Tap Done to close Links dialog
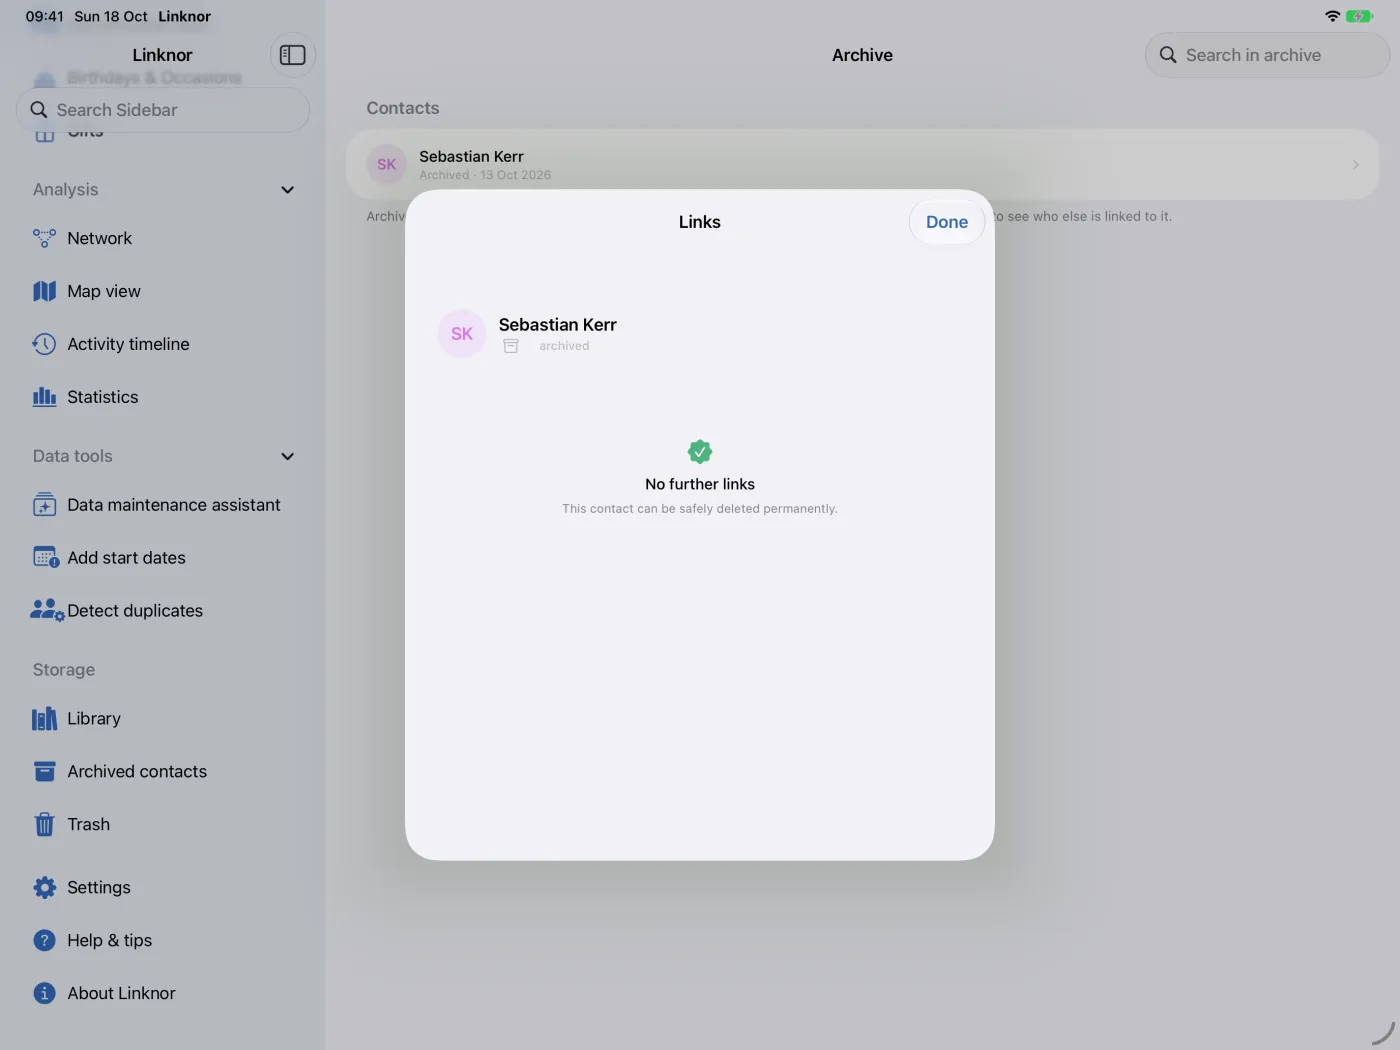The height and width of the screenshot is (1050, 1400). (x=947, y=222)
